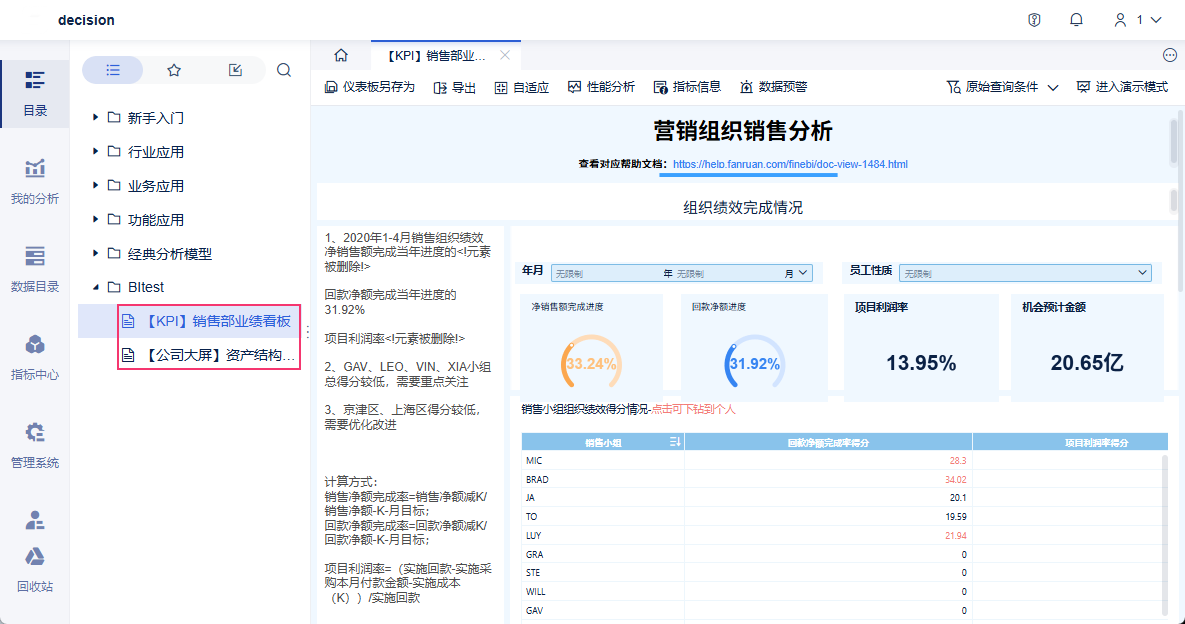Click the 项目利润率 13.95% card
The height and width of the screenshot is (624, 1185).
pyautogui.click(x=921, y=347)
